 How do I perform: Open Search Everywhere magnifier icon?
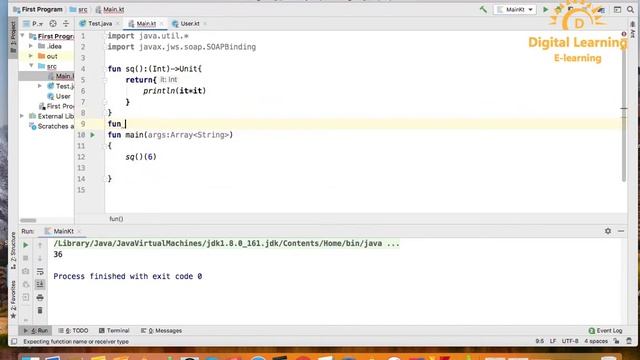point(630,9)
